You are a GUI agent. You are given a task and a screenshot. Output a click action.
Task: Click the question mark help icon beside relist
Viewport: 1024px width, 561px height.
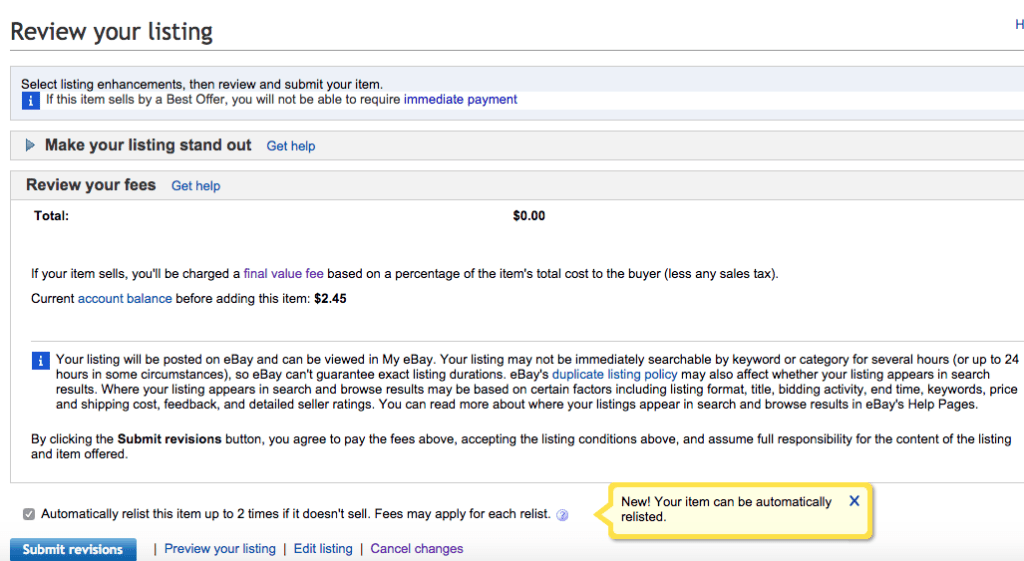point(562,515)
